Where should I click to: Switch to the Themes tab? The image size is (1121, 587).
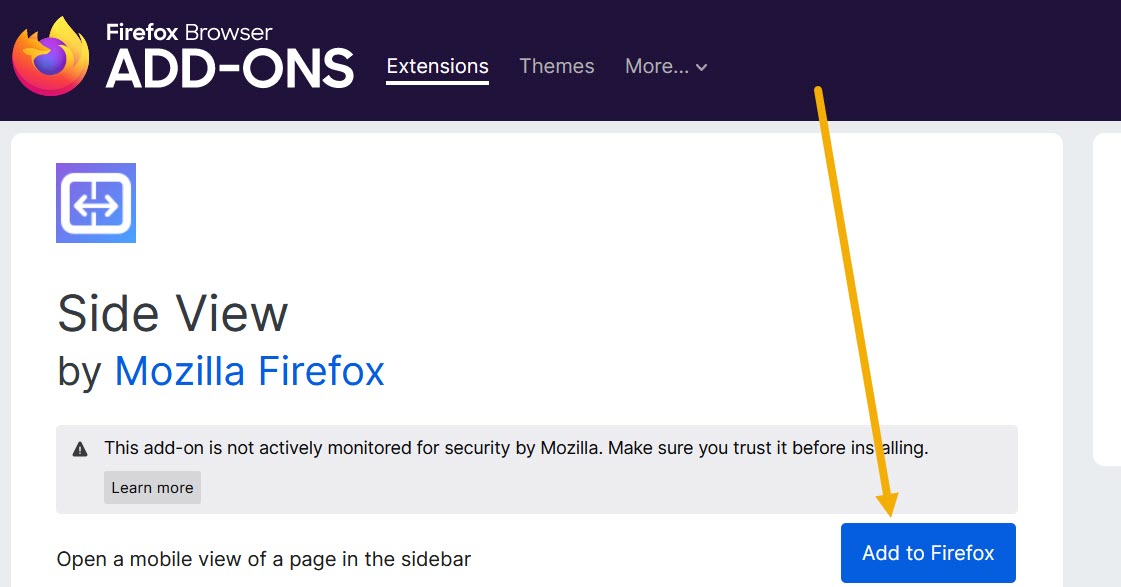pyautogui.click(x=556, y=66)
